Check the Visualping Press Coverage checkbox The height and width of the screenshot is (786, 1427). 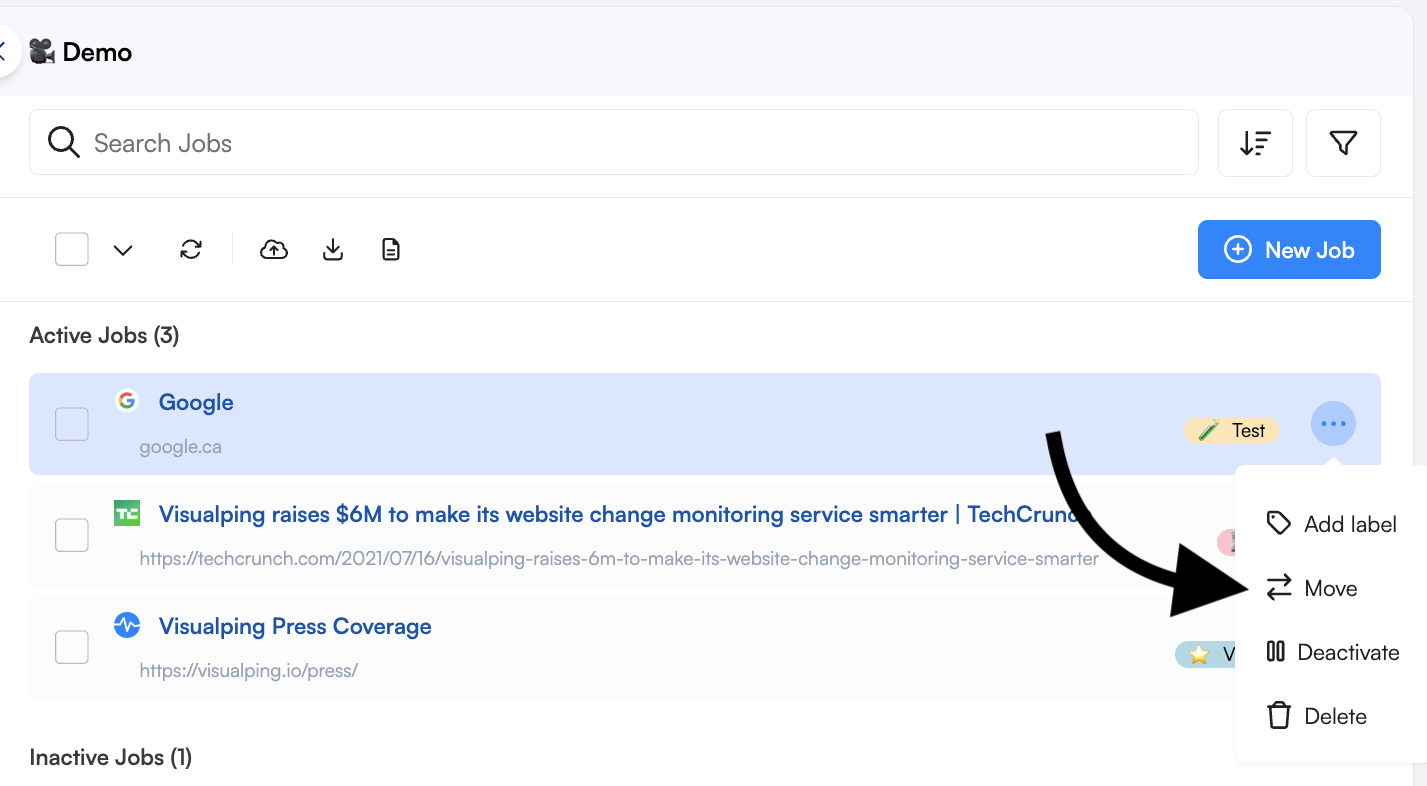72,647
